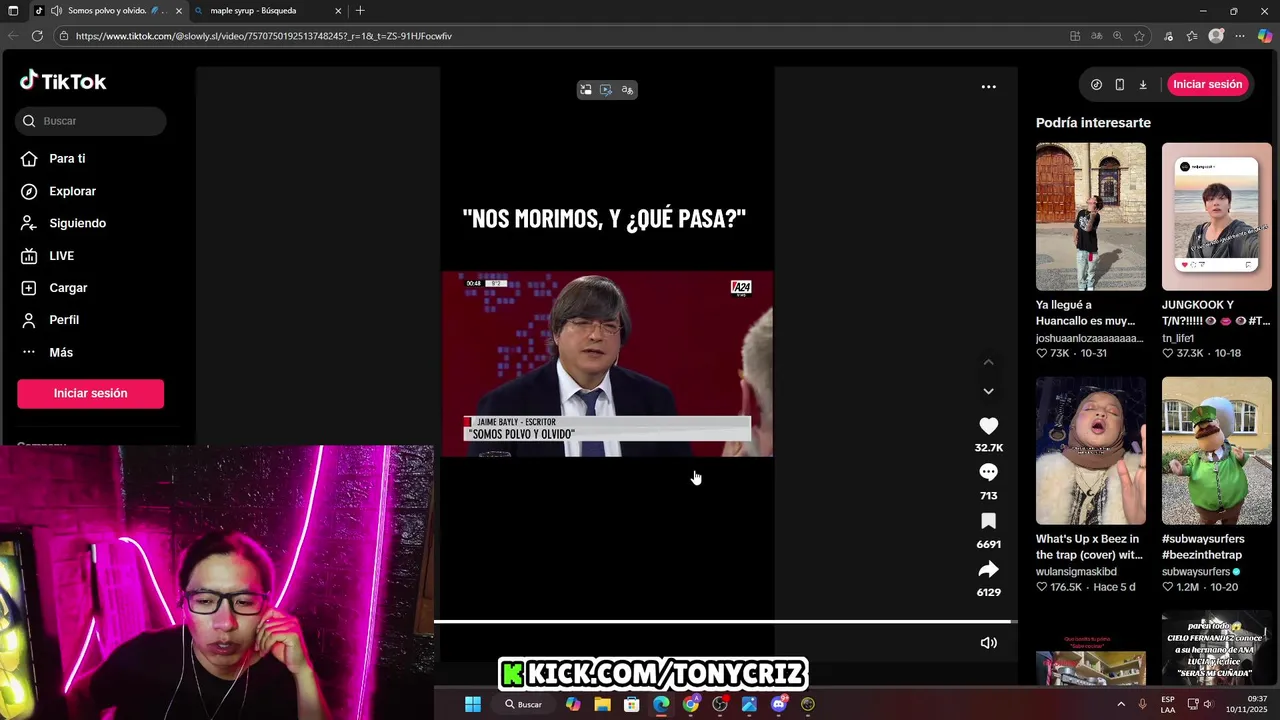Click the browser translate page icon
The image size is (1280, 720).
(x=1097, y=36)
